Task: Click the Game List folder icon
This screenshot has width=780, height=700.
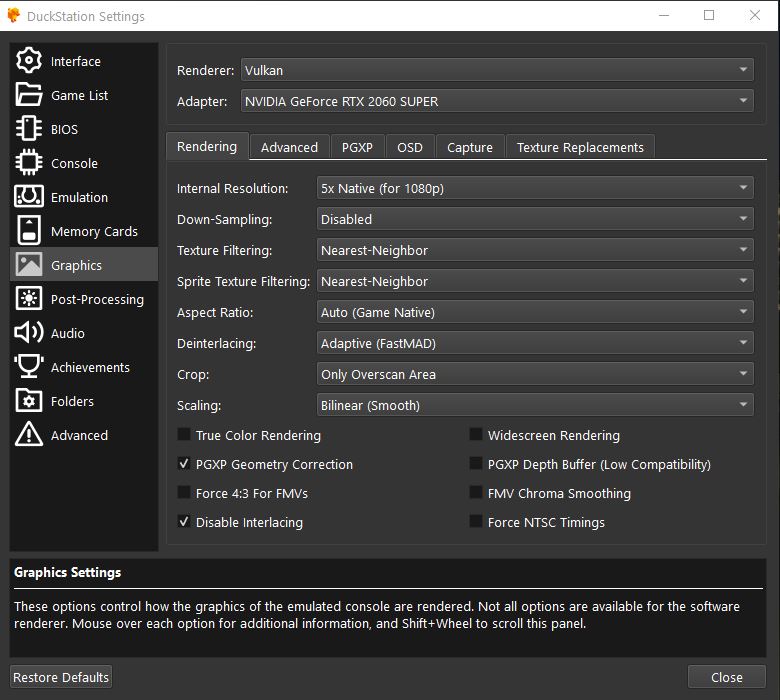Action: [x=29, y=95]
